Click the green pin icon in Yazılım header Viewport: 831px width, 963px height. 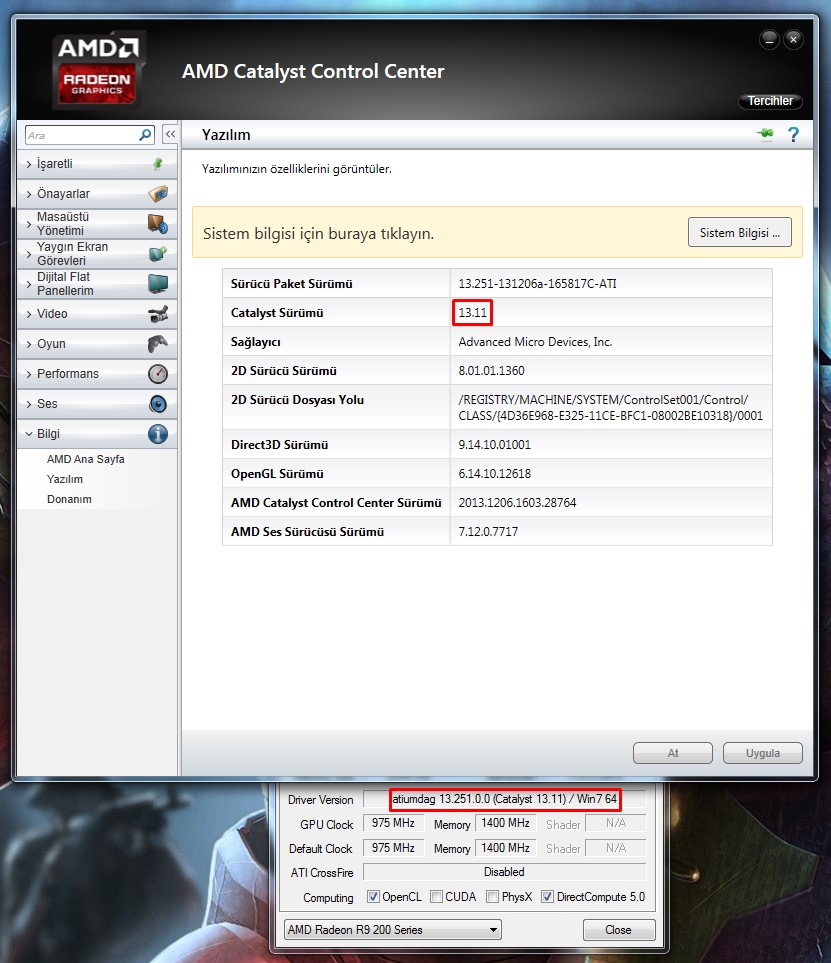coord(765,134)
